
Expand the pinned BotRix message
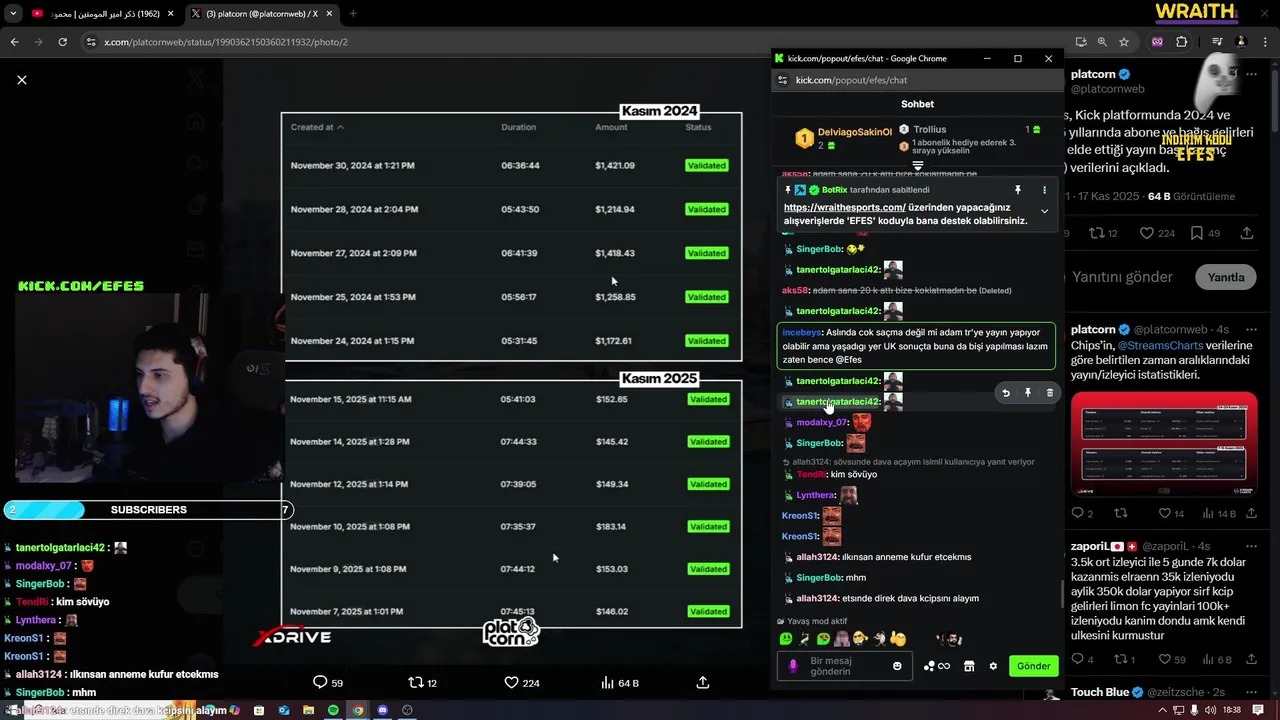[1044, 211]
